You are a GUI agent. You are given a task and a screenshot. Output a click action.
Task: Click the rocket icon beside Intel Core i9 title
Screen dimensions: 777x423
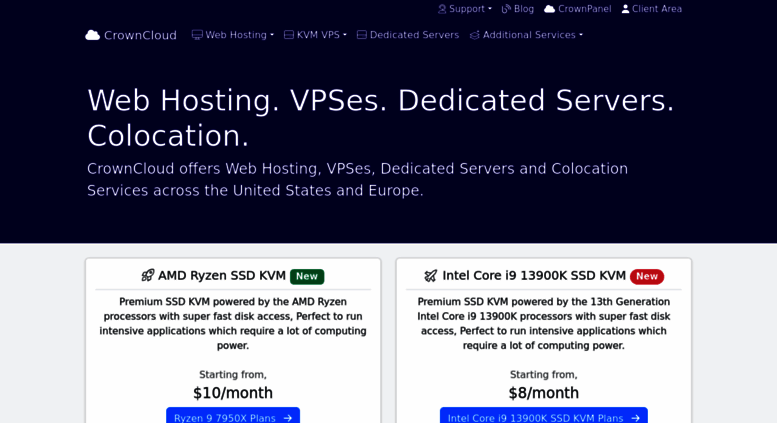coord(431,275)
